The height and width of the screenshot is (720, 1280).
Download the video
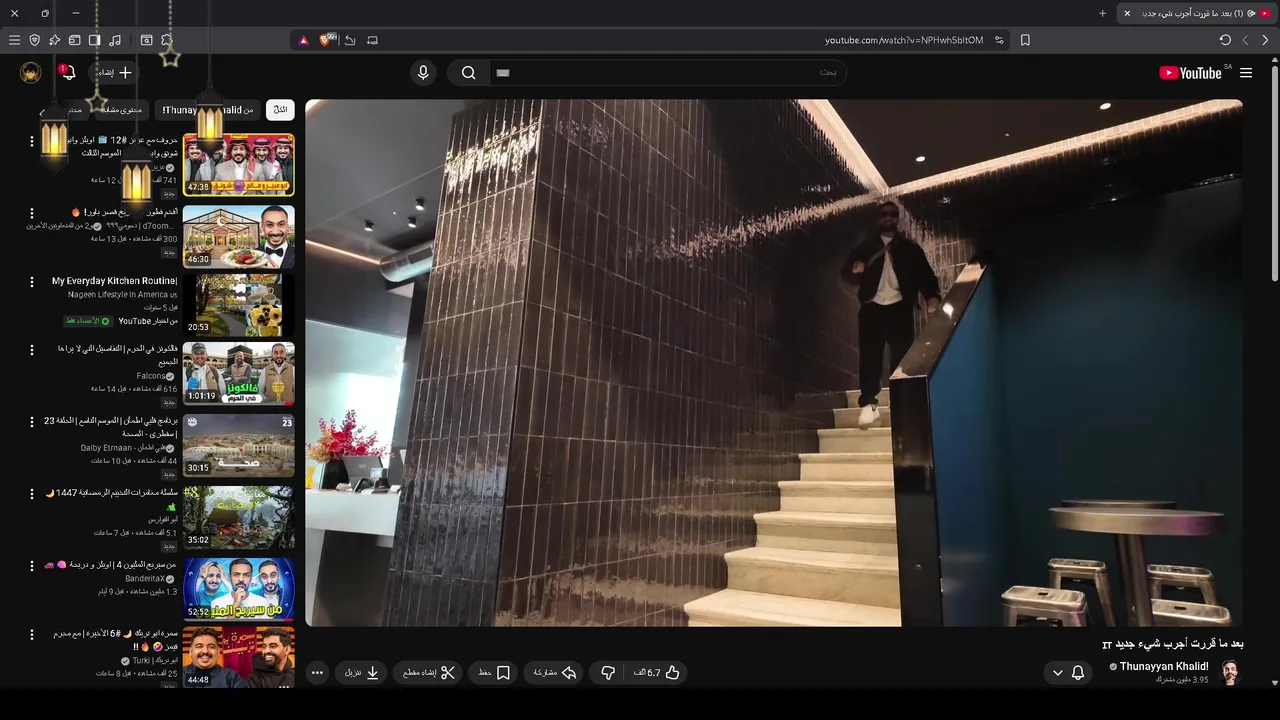[x=362, y=673]
